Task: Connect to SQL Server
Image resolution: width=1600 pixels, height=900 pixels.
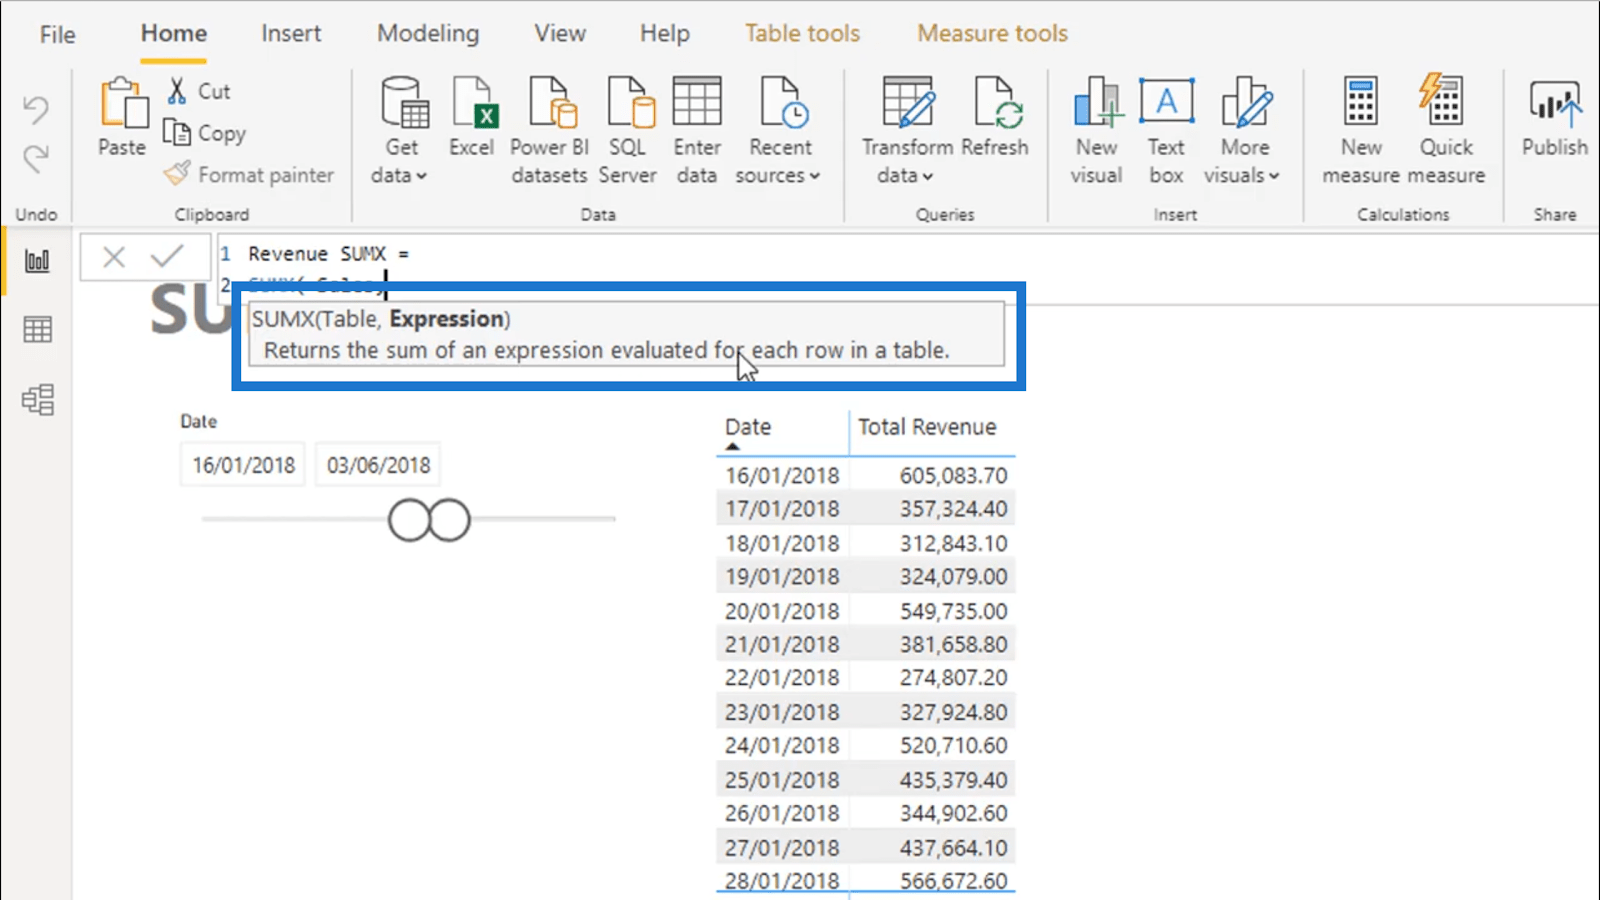Action: click(628, 131)
